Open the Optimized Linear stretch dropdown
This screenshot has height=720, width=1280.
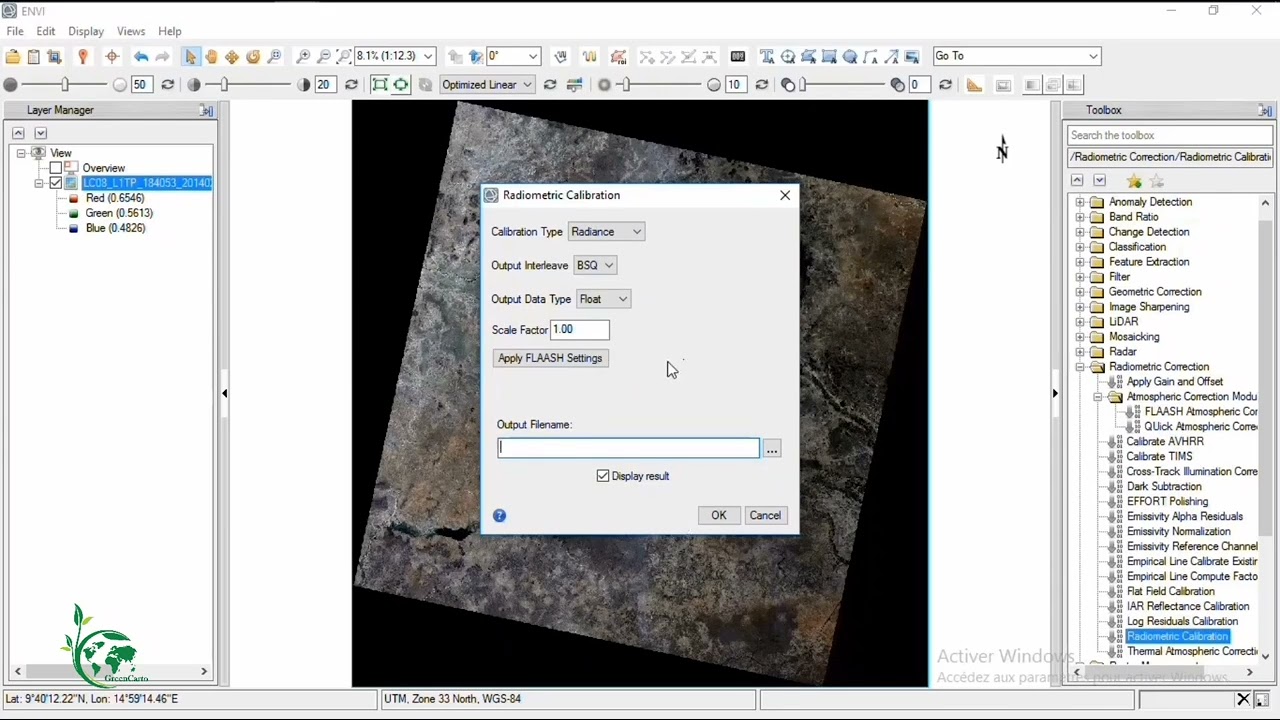(x=487, y=85)
